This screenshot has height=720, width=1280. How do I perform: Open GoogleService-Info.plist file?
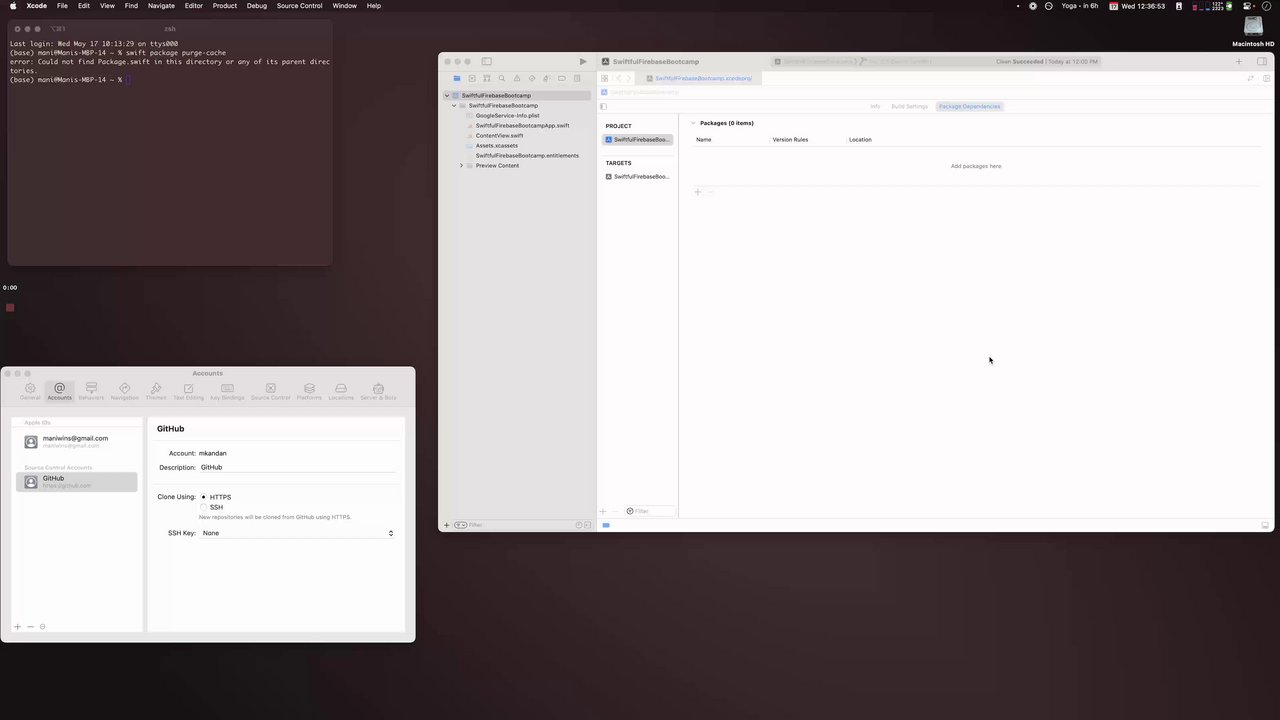coord(507,116)
